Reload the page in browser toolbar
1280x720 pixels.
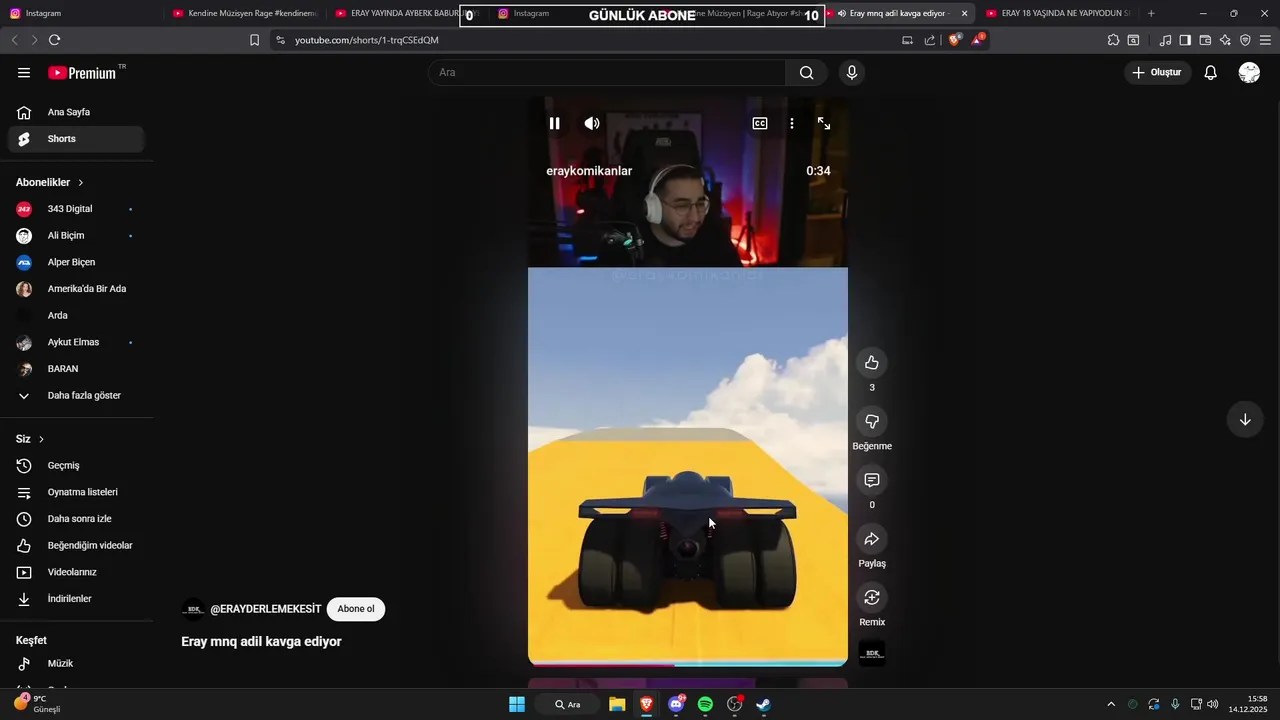click(x=54, y=40)
